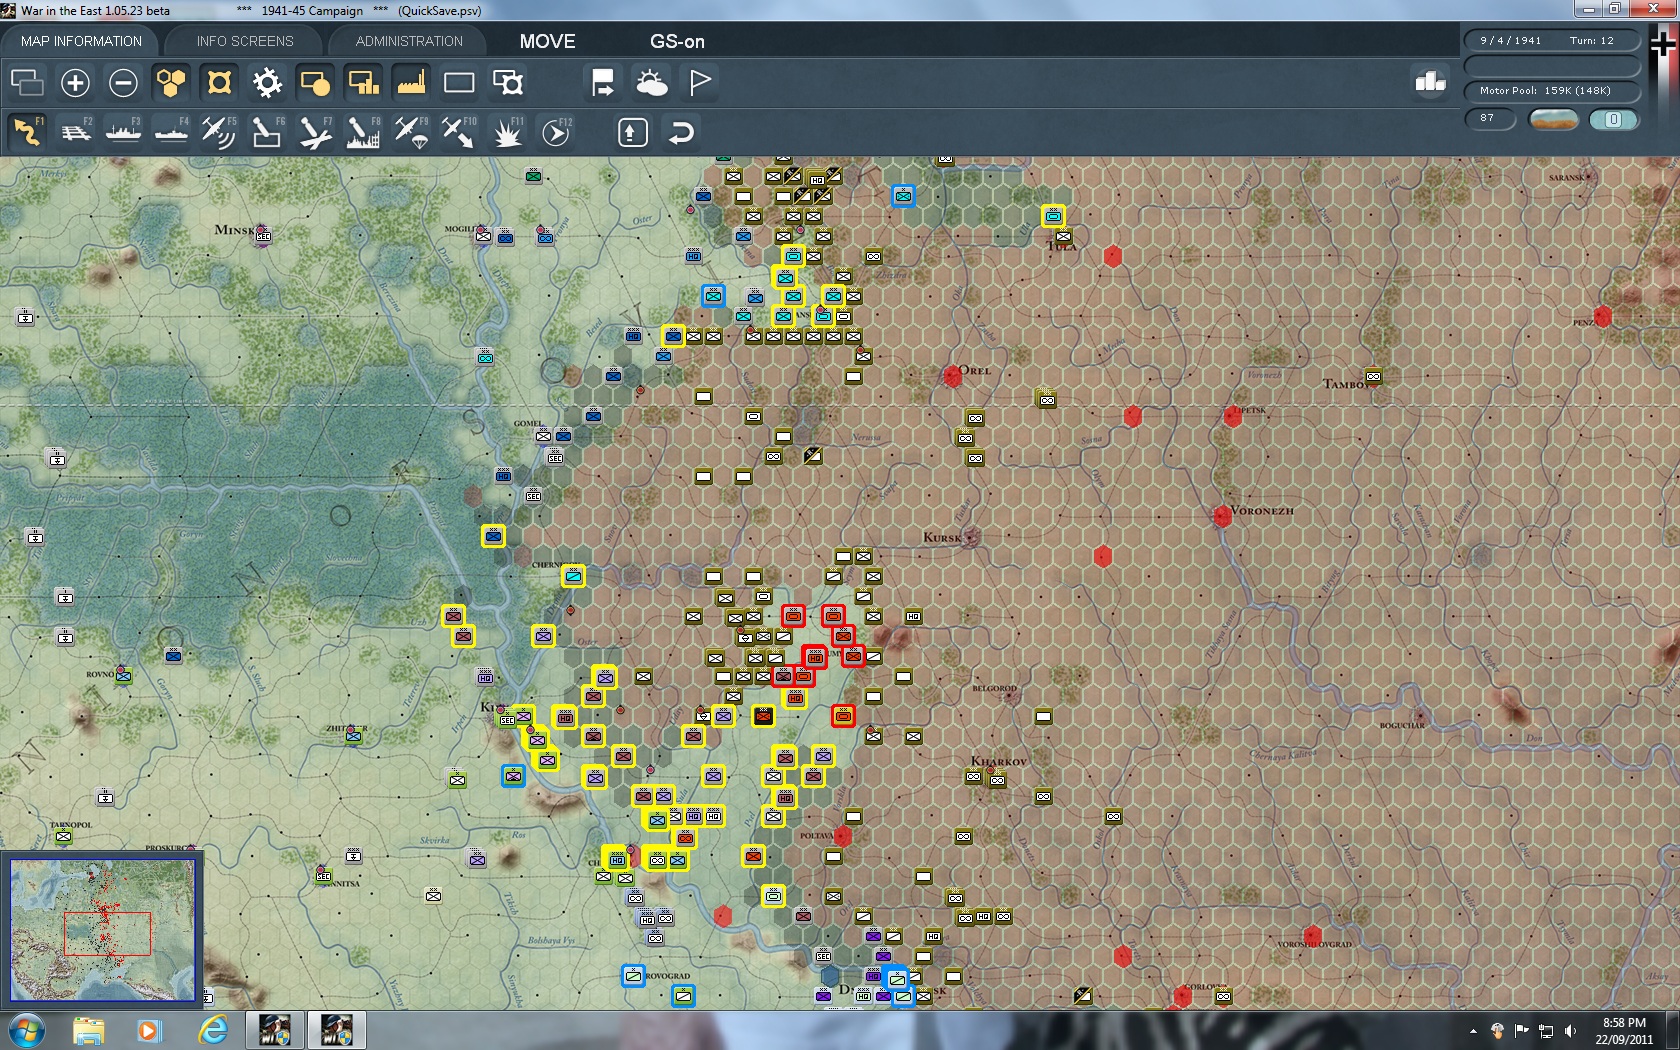Screen dimensions: 1680x1050
Task: Open Windows Explorer from the taskbar
Action: (88, 1029)
